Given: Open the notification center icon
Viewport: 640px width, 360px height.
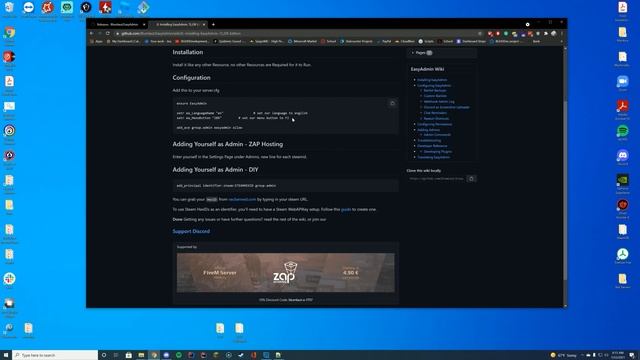Looking at the screenshot, I should (x=632, y=355).
